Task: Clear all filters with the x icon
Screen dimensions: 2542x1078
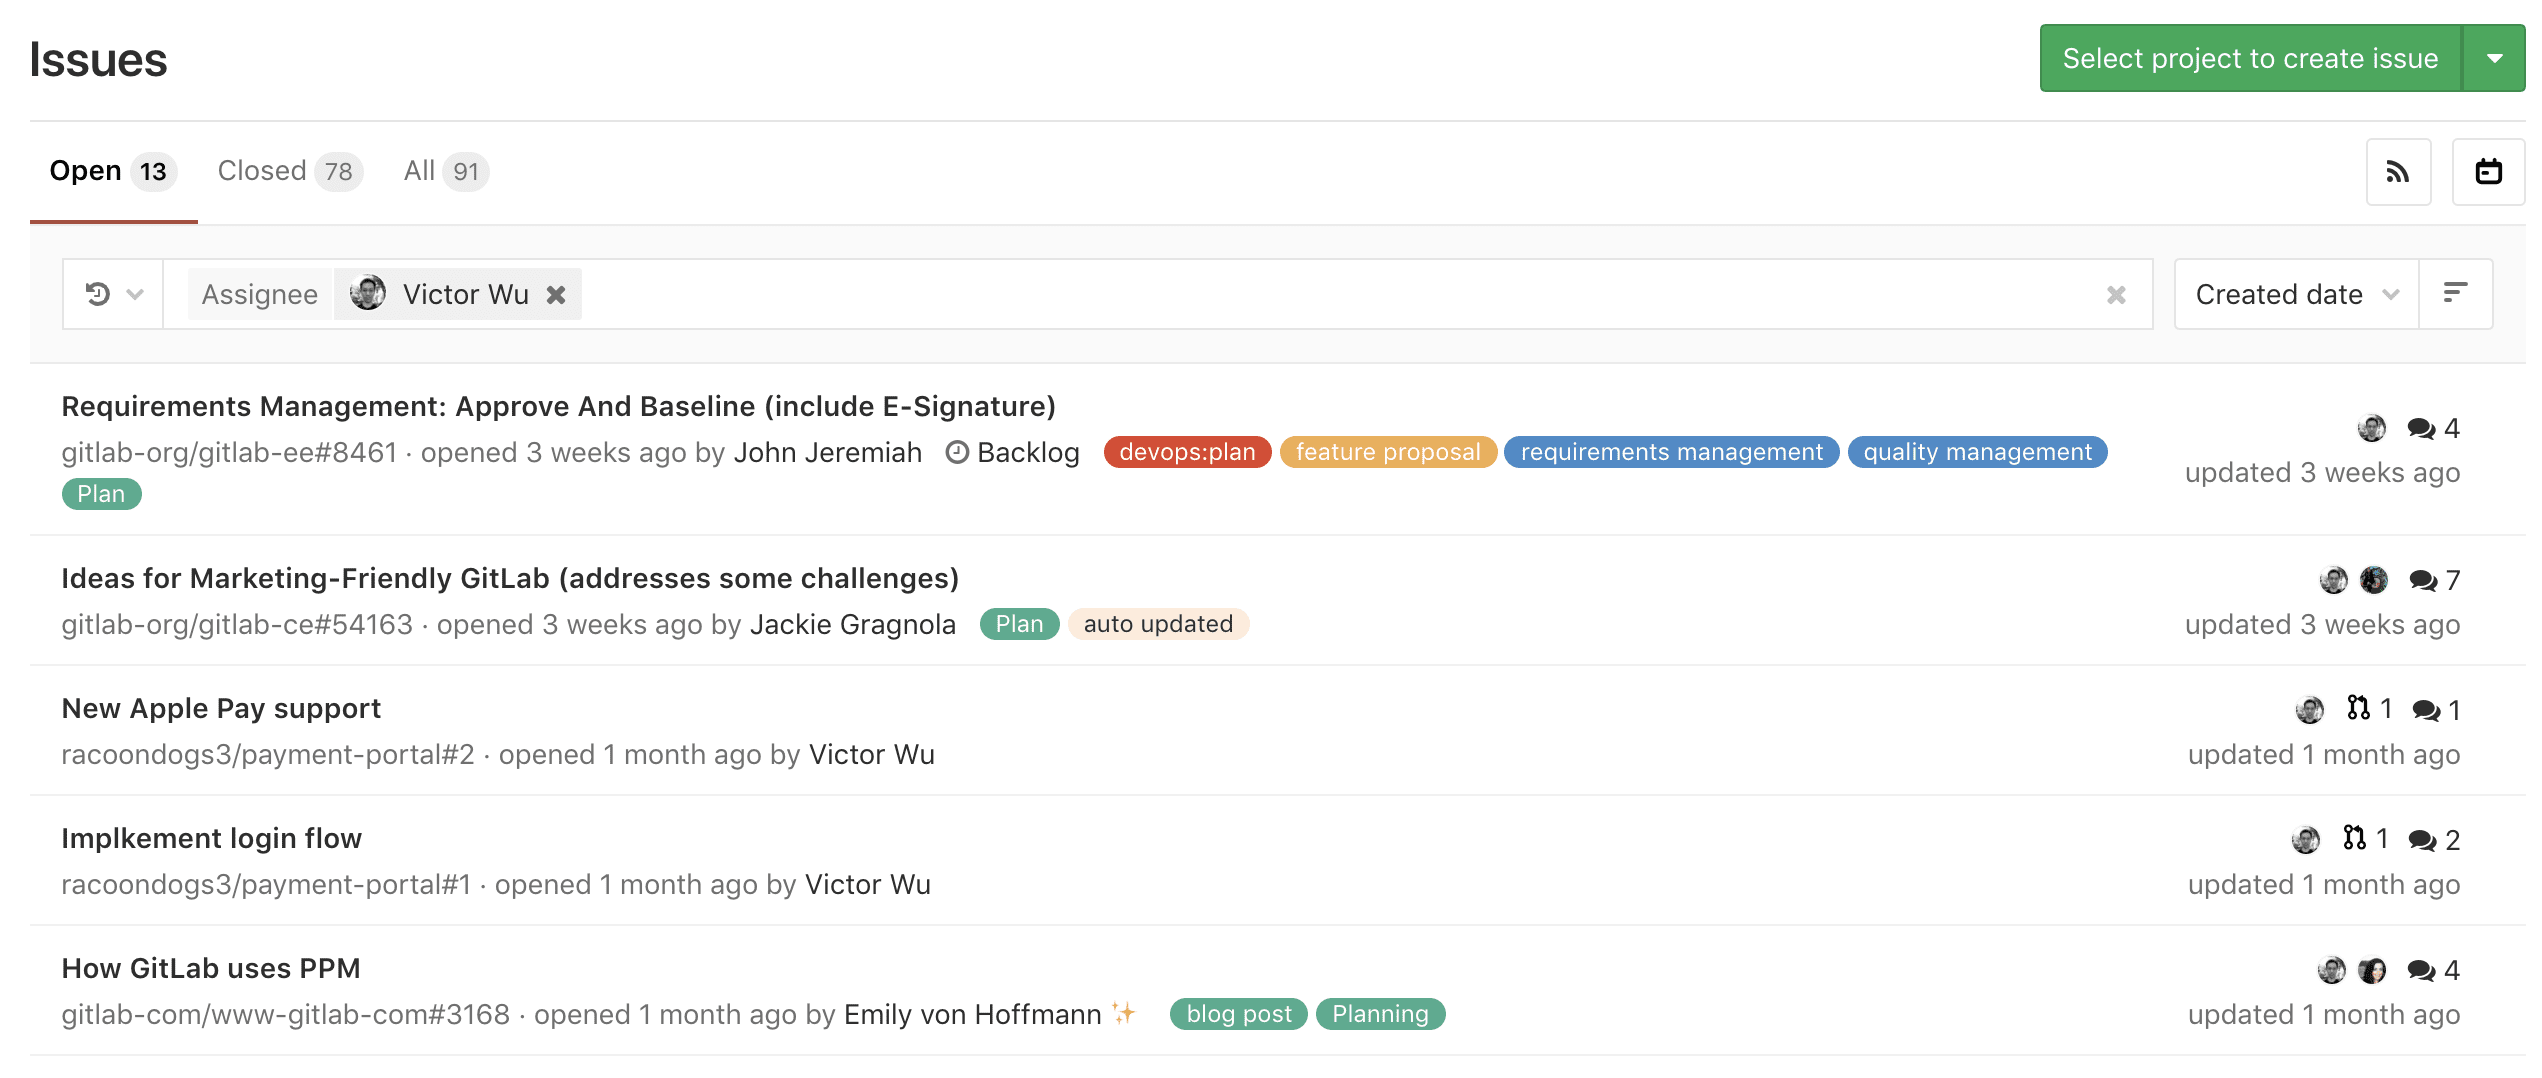Action: pyautogui.click(x=2115, y=293)
